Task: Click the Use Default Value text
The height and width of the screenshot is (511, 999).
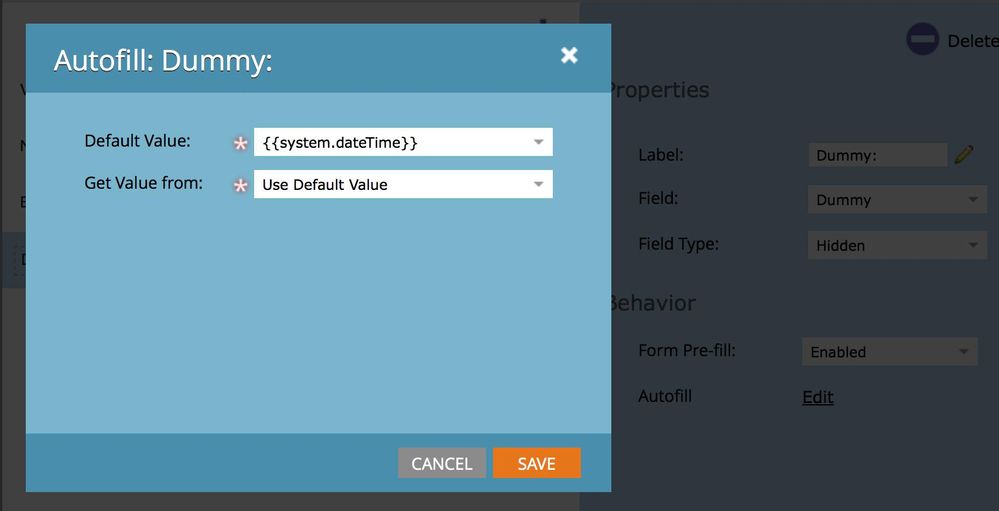Action: (x=325, y=184)
